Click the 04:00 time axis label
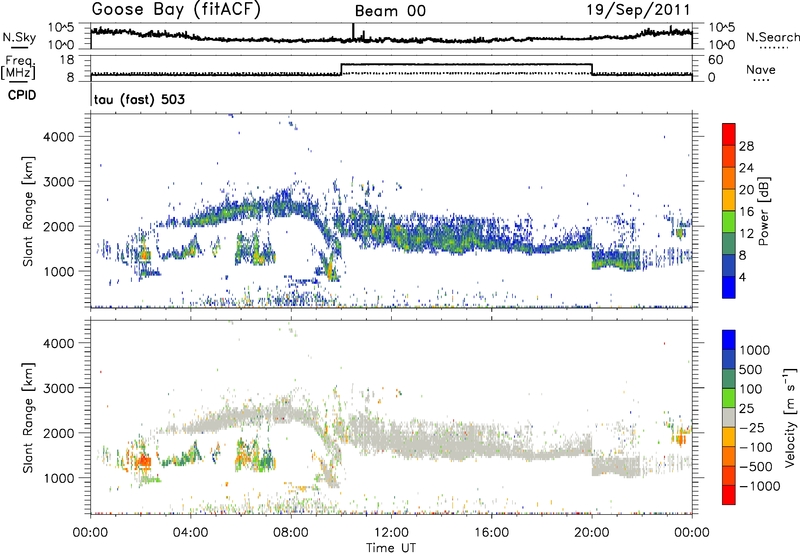The height and width of the screenshot is (554, 800). click(x=190, y=533)
